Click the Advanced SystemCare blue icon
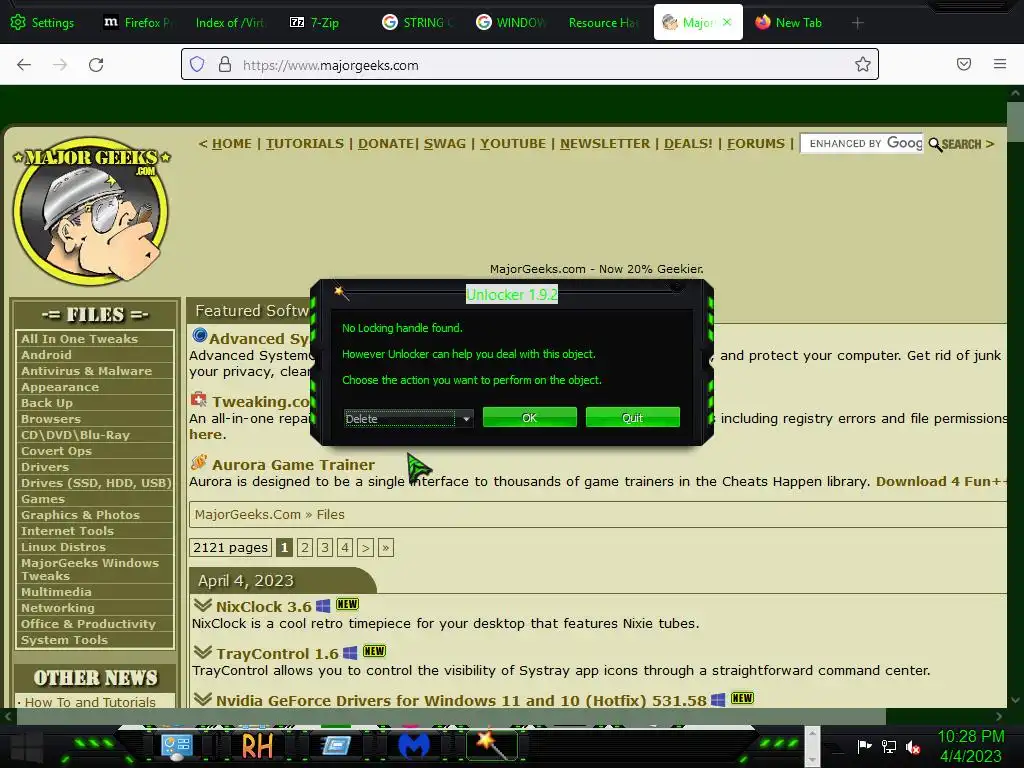Image resolution: width=1024 pixels, height=768 pixels. (x=199, y=336)
